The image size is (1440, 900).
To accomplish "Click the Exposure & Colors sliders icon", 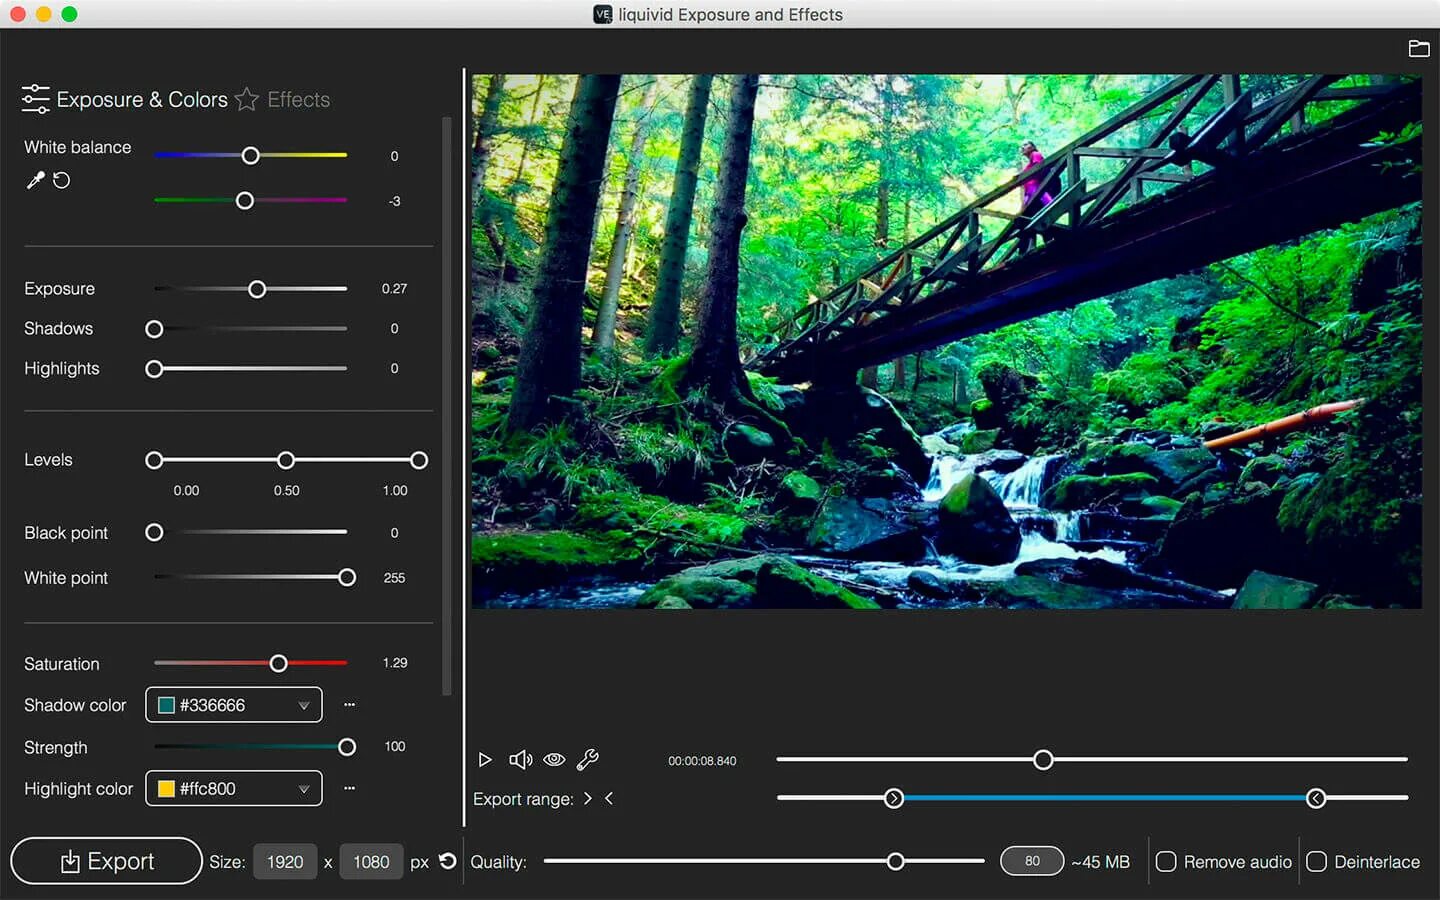I will tap(35, 99).
